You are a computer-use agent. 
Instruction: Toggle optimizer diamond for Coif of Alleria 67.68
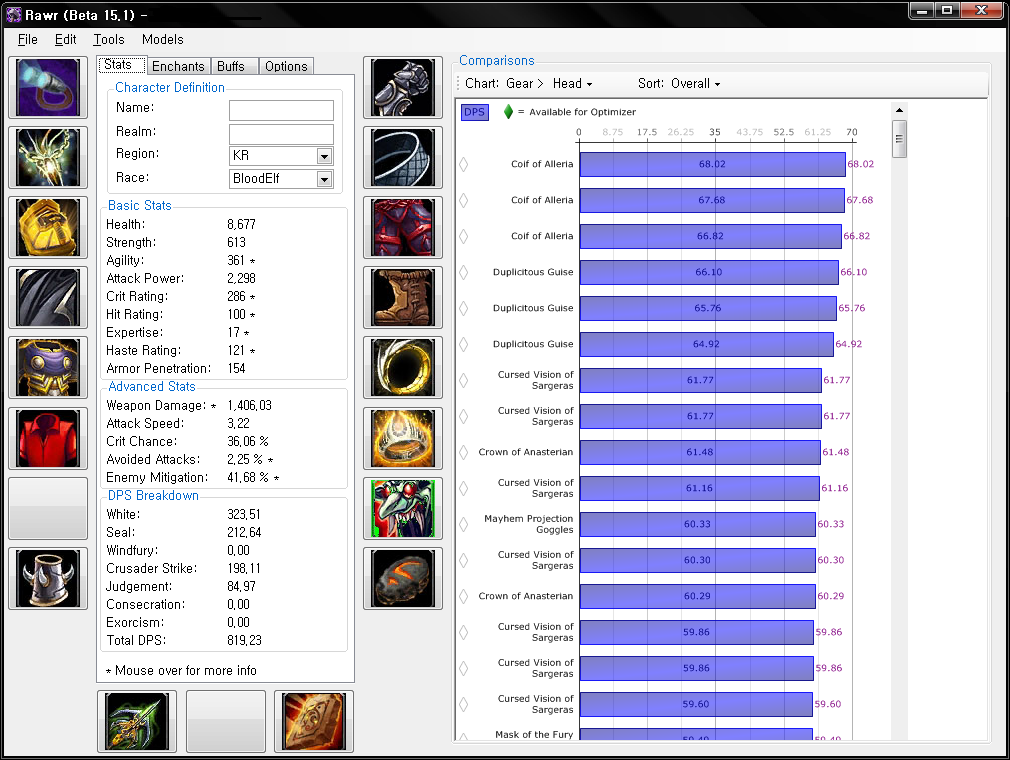464,200
